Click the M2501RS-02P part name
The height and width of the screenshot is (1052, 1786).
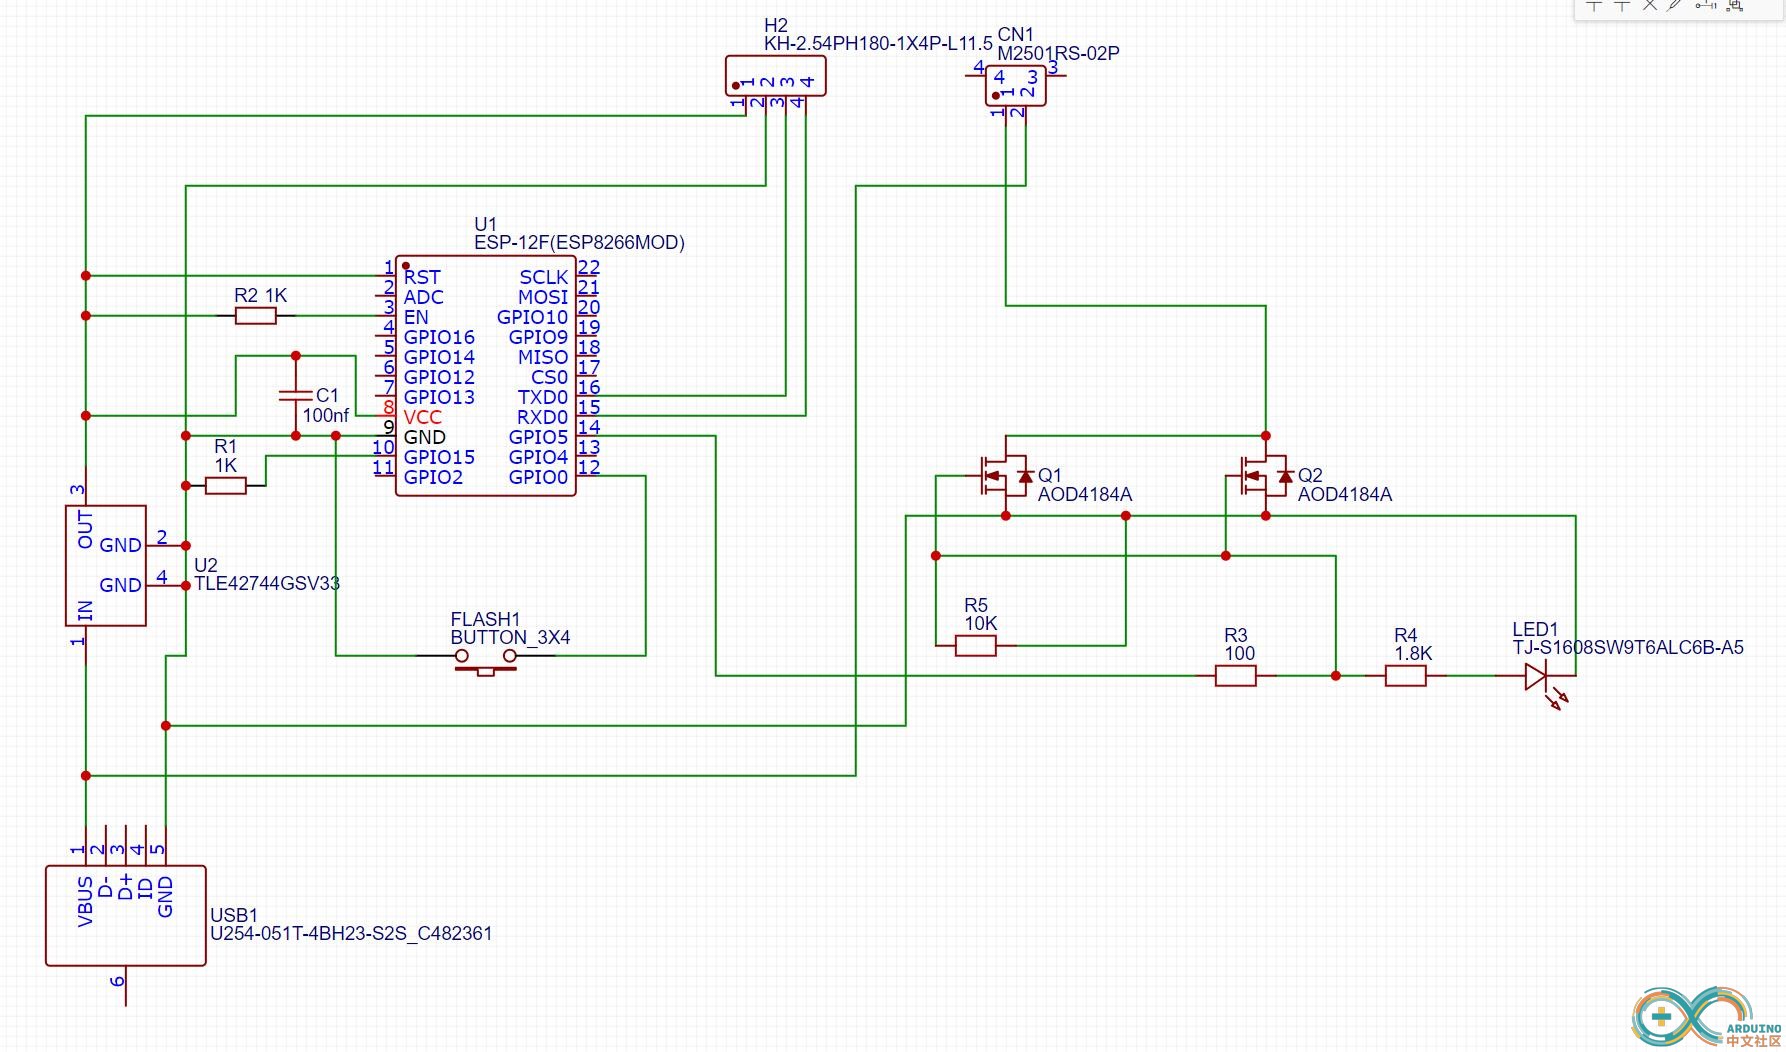(1058, 53)
